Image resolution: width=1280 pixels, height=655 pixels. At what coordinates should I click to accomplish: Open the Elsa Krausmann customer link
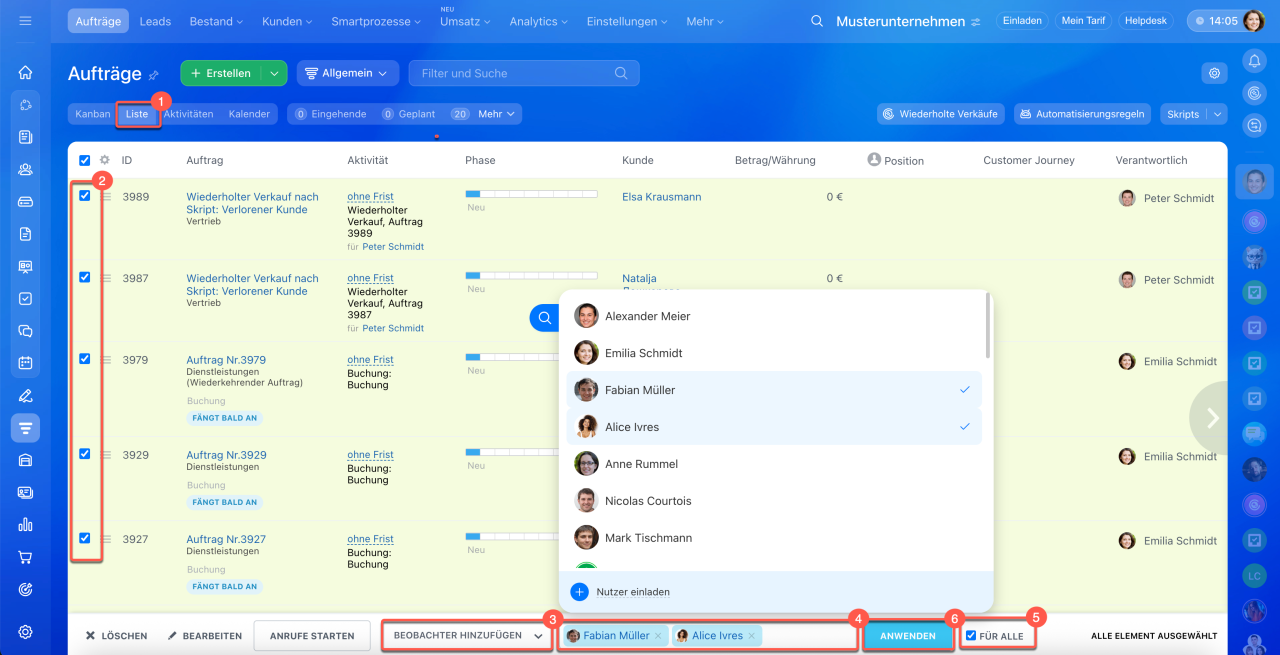[661, 197]
